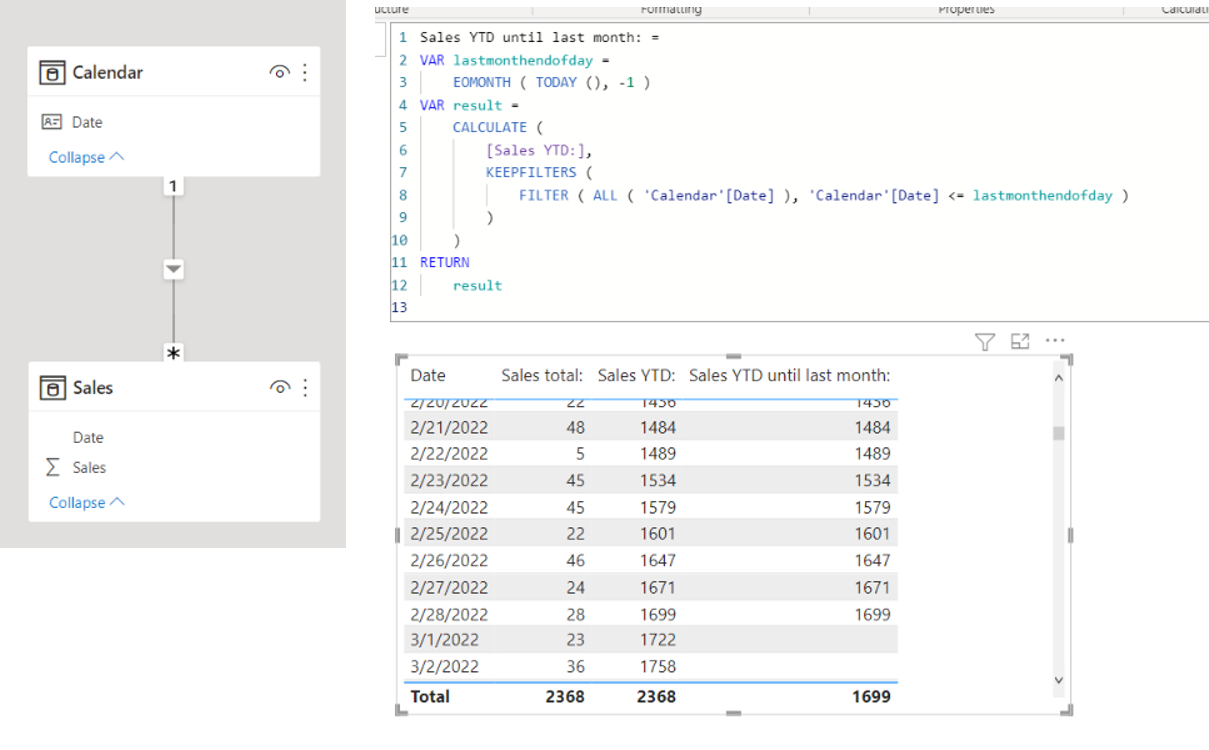Click the 2/21/2022 date cell
The width and height of the screenshot is (1209, 750).
449,427
